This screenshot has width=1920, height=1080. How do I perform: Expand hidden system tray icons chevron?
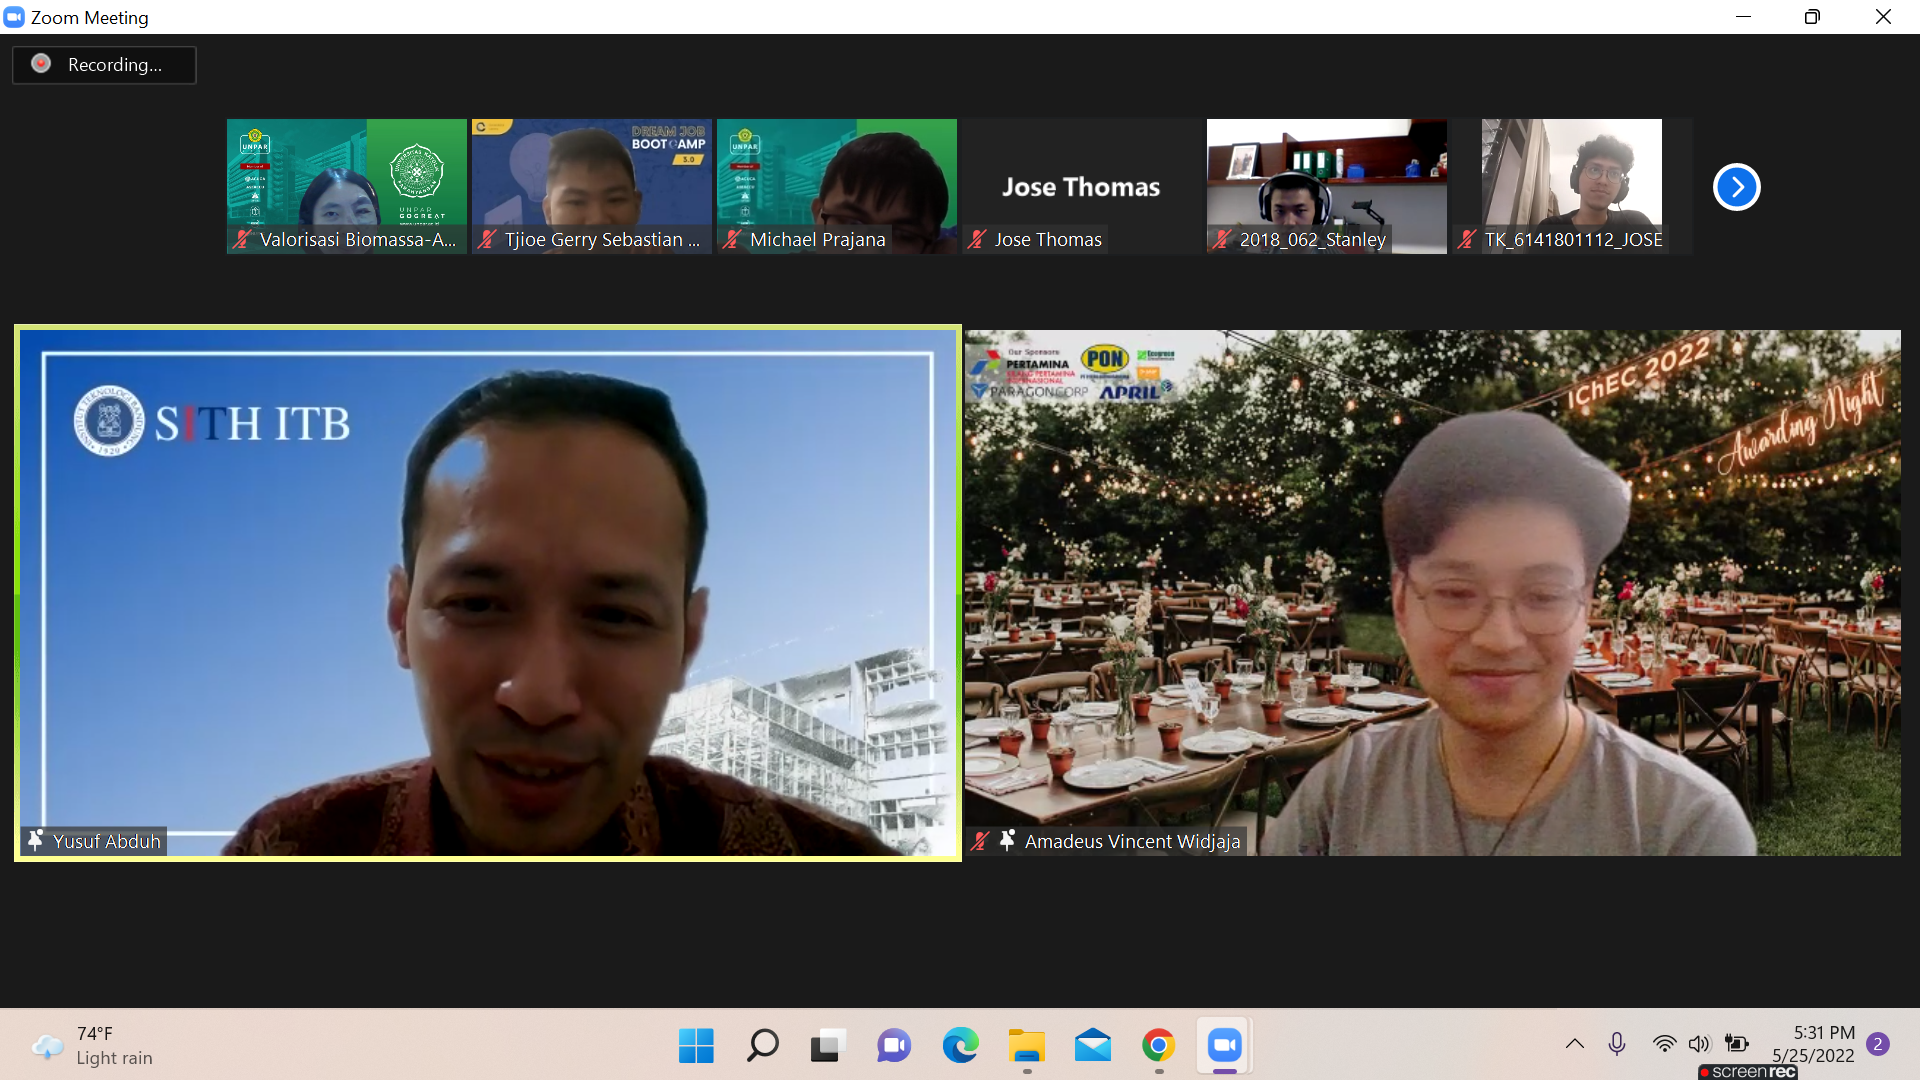coord(1574,1044)
